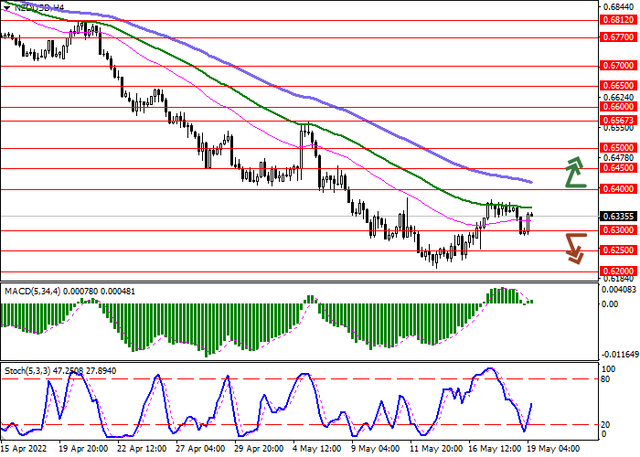The width and height of the screenshot is (640, 457).
Task: Select the 0.6812 resistance level label
Action: tap(619, 19)
